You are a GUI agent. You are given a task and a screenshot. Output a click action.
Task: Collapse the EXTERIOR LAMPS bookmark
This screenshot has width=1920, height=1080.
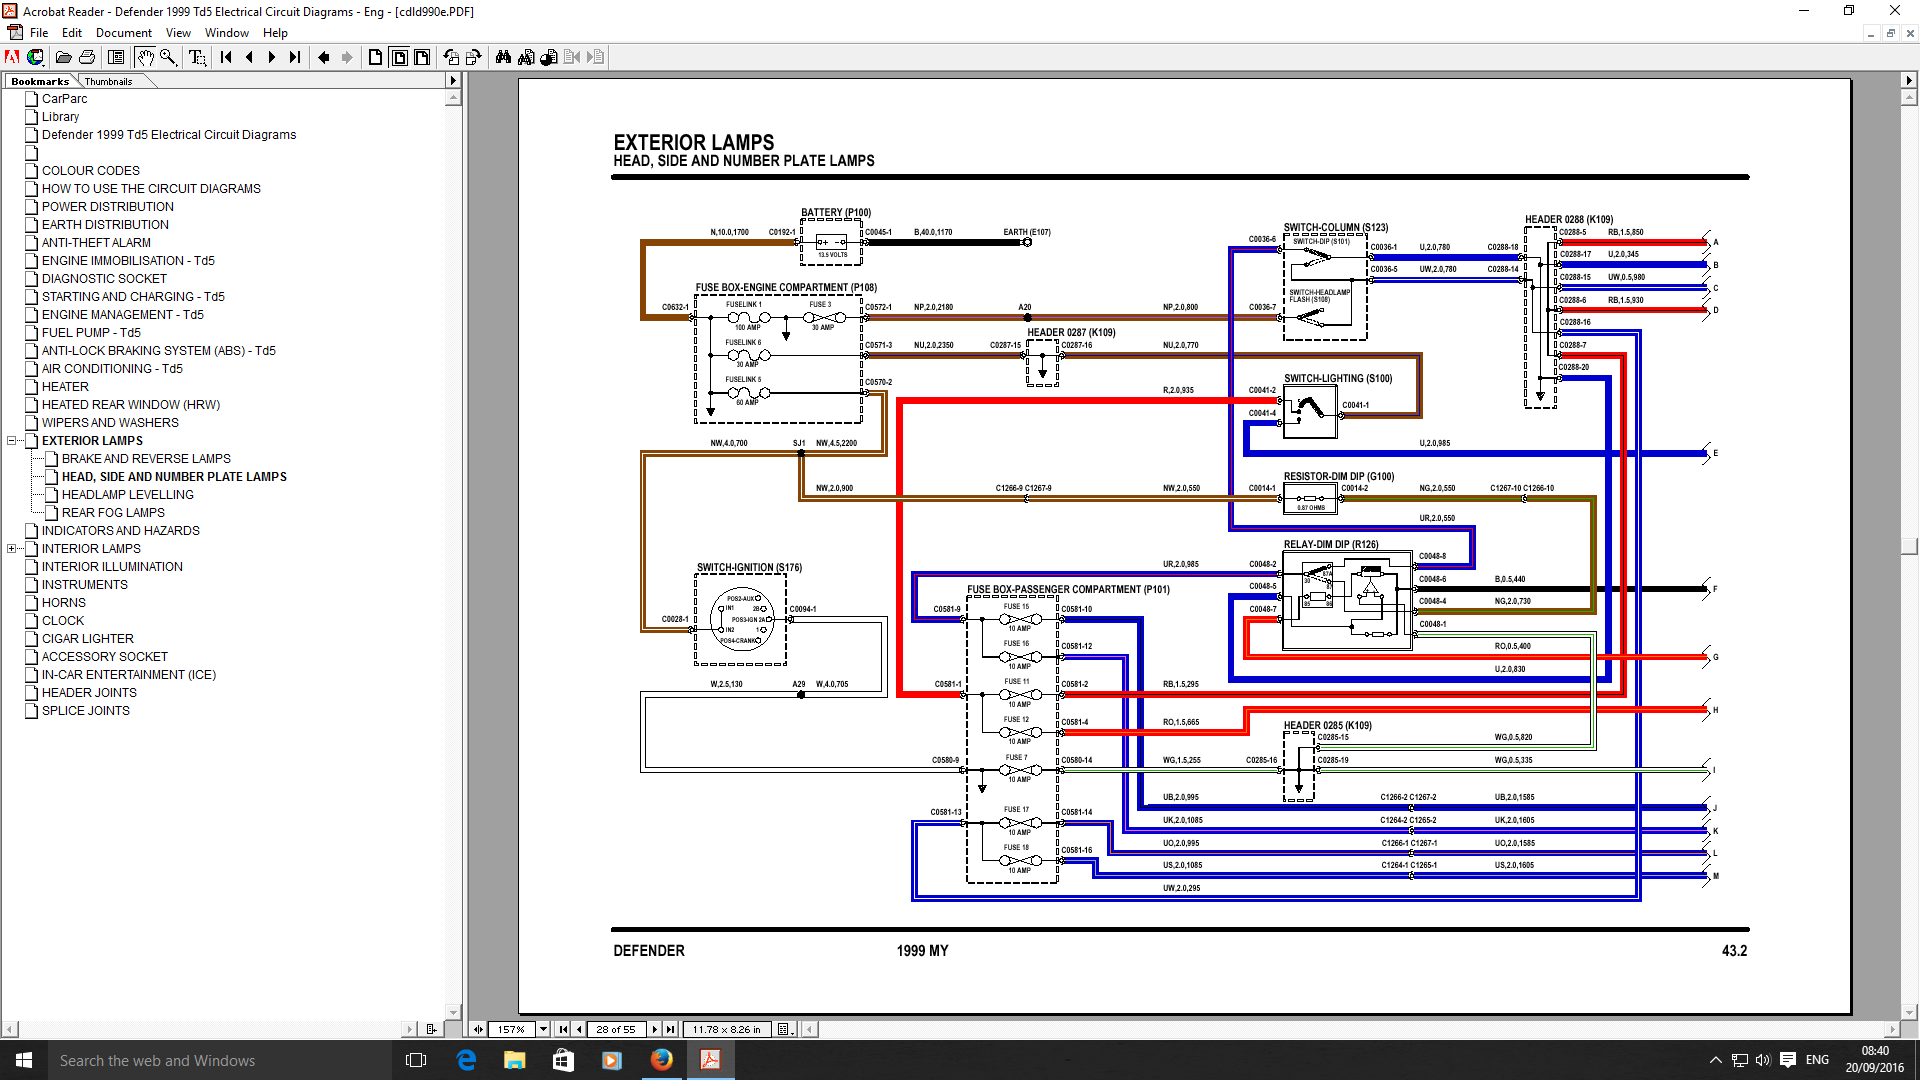11,440
